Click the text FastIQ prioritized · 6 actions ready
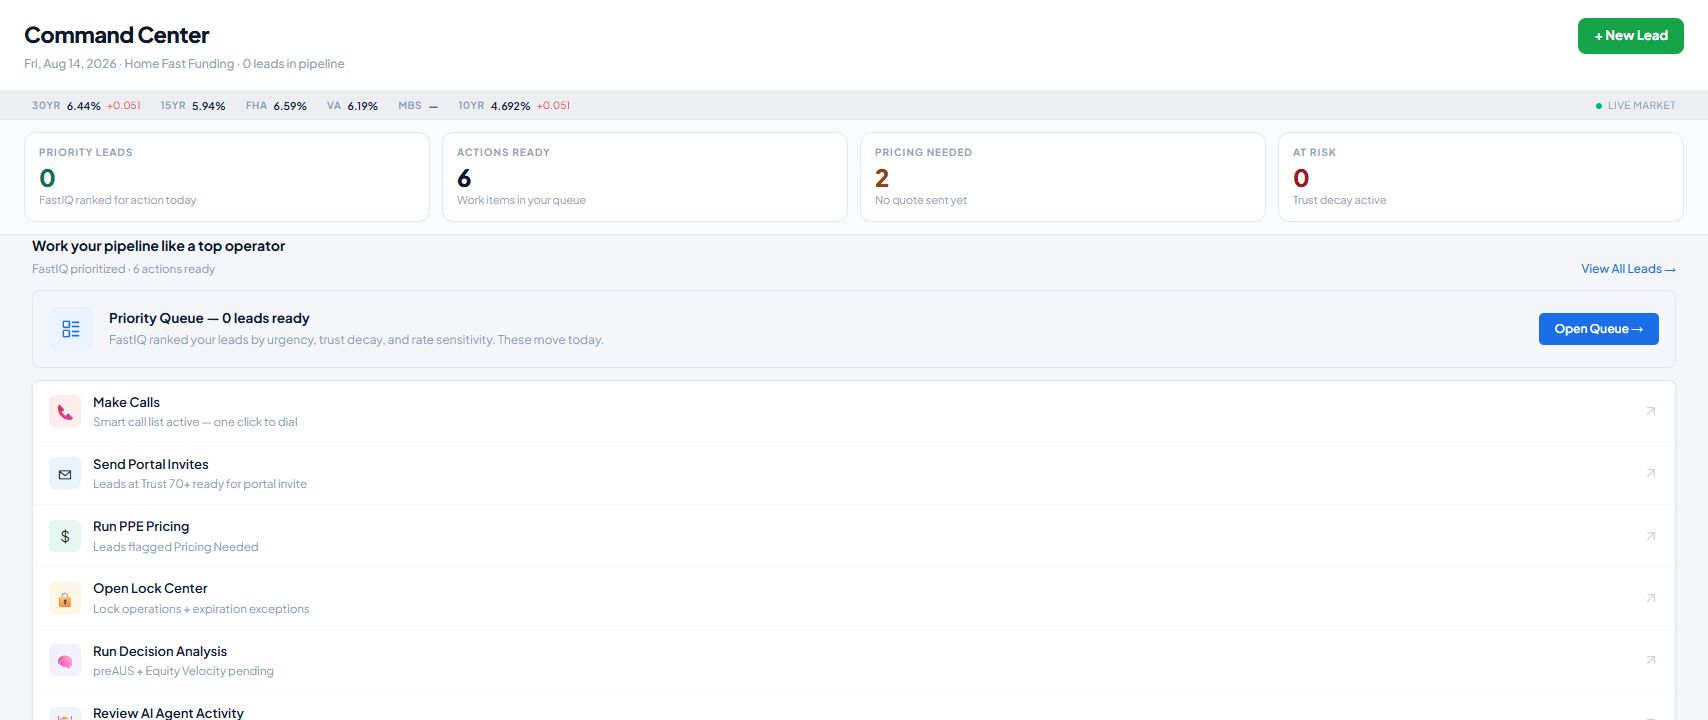This screenshot has width=1708, height=720. pos(123,269)
